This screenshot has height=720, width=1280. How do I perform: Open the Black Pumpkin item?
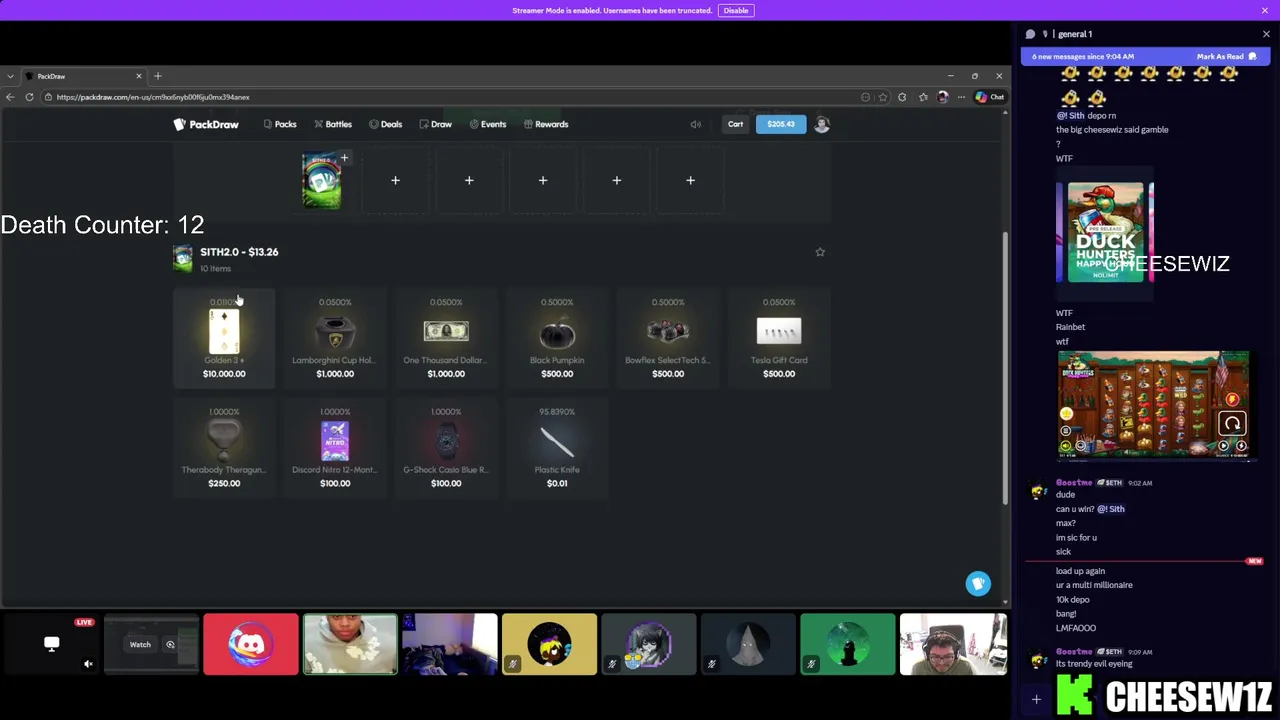(x=557, y=338)
